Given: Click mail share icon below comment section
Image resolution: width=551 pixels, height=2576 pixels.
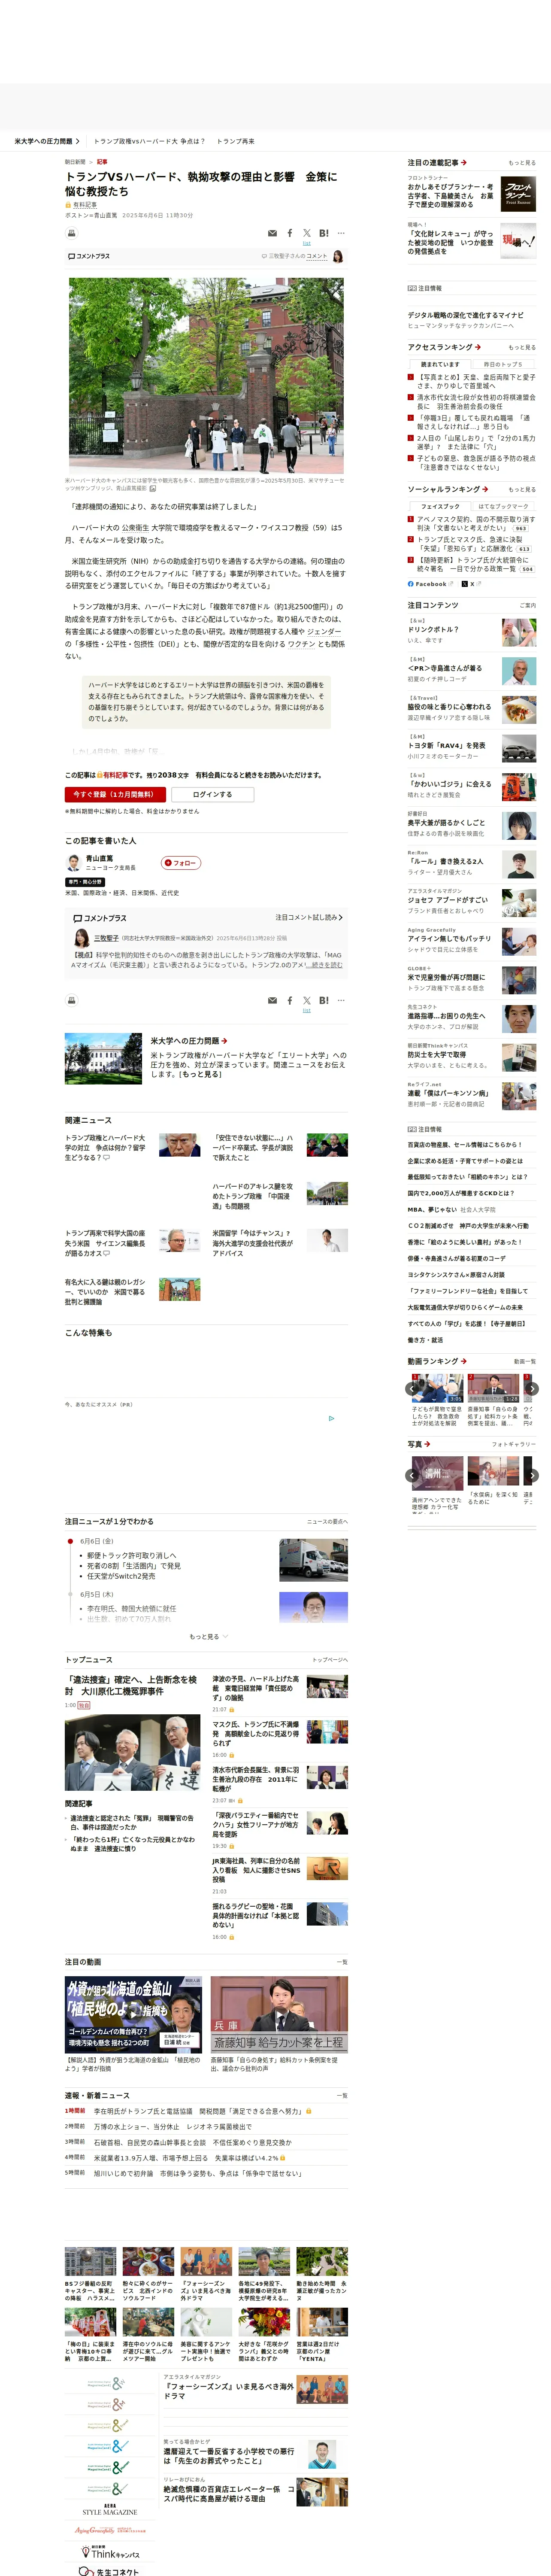Looking at the screenshot, I should coord(272,1000).
